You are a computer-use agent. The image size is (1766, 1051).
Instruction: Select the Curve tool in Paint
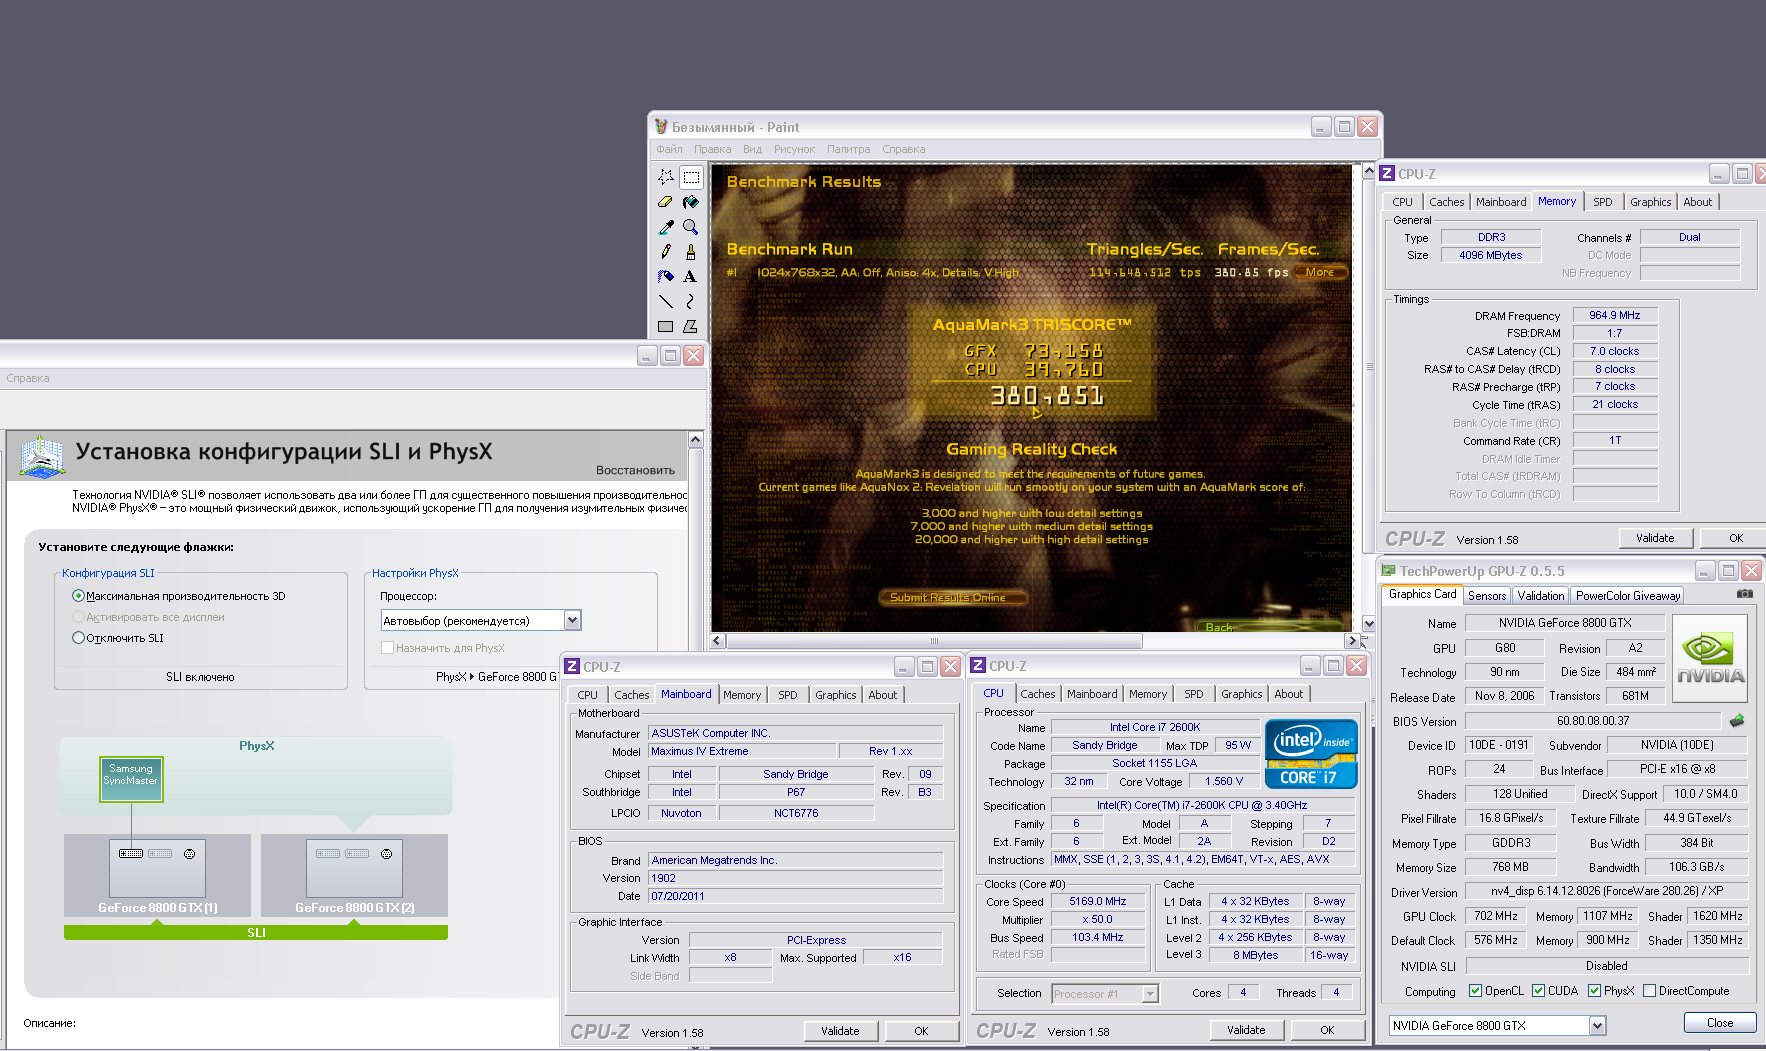pos(691,301)
